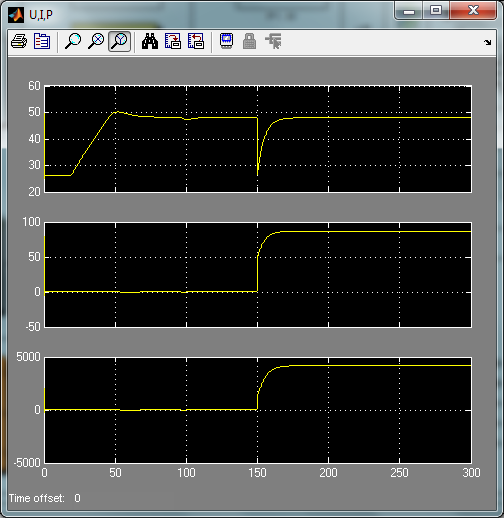504x518 pixels.
Task: Click the bottom power plot axes
Action: [258, 410]
